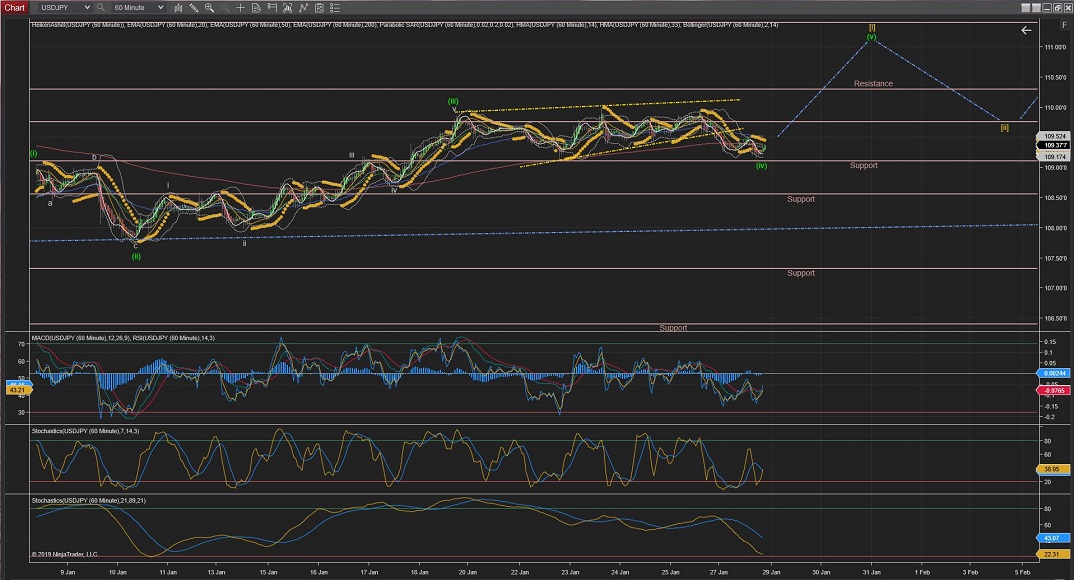The height and width of the screenshot is (580, 1074).
Task: Select the red MACD value marker on axis
Action: click(x=1054, y=390)
